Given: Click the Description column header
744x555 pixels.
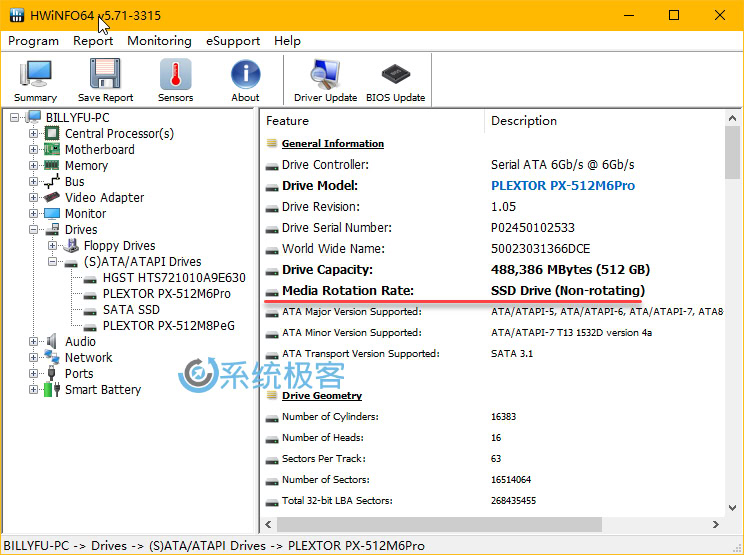Looking at the screenshot, I should click(x=604, y=121).
